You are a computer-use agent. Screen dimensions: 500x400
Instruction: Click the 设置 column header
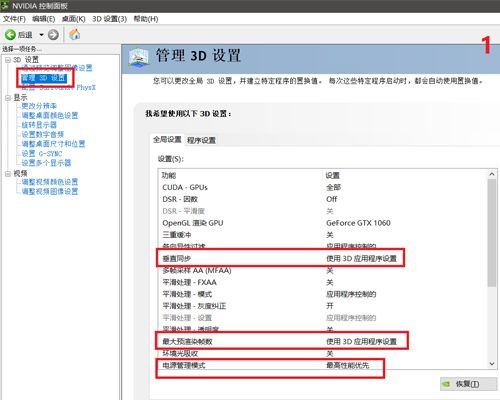pyautogui.click(x=405, y=175)
